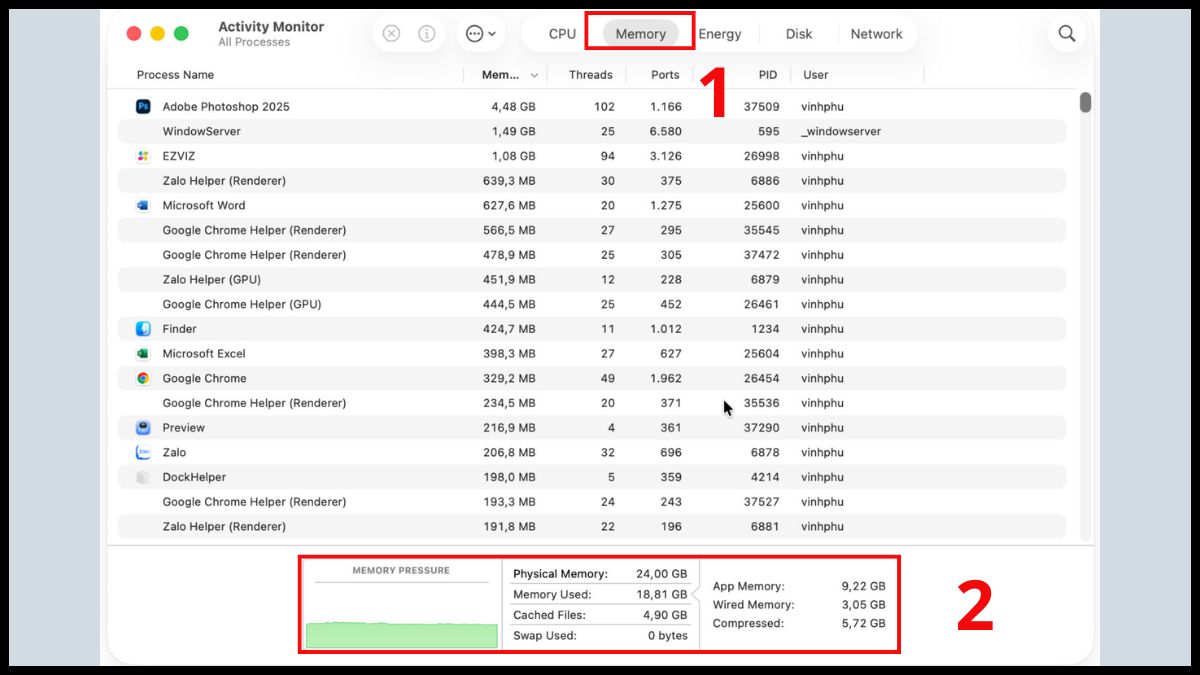The height and width of the screenshot is (675, 1200).
Task: Switch to the CPU tab
Action: coord(562,34)
